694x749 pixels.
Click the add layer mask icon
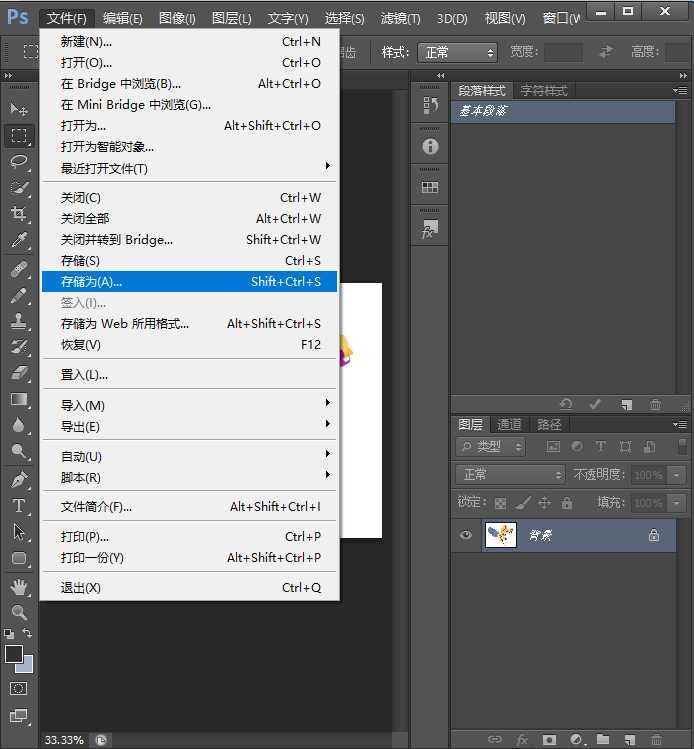pyautogui.click(x=549, y=740)
